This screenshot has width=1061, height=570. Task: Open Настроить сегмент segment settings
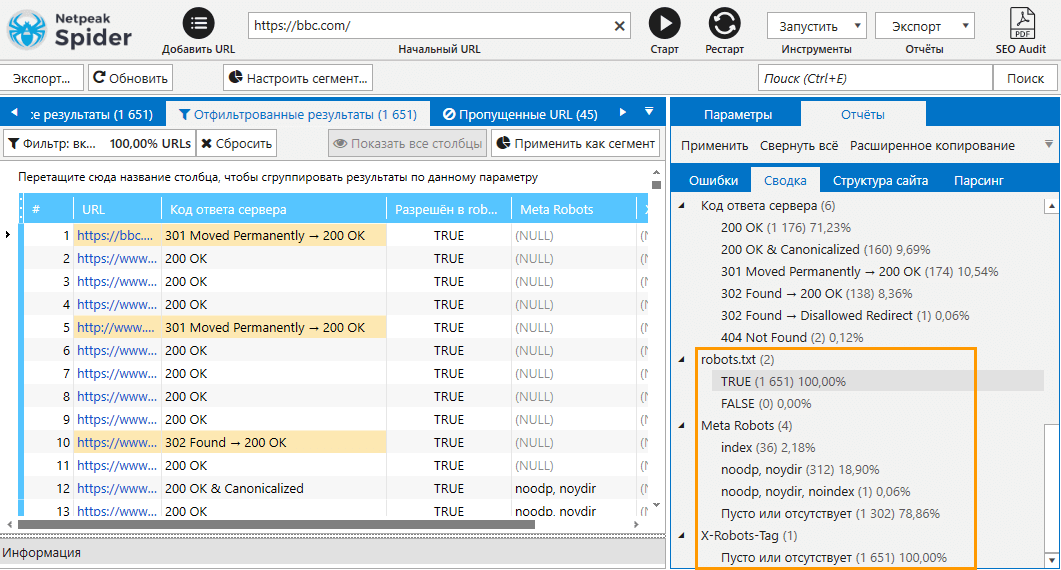click(298, 78)
